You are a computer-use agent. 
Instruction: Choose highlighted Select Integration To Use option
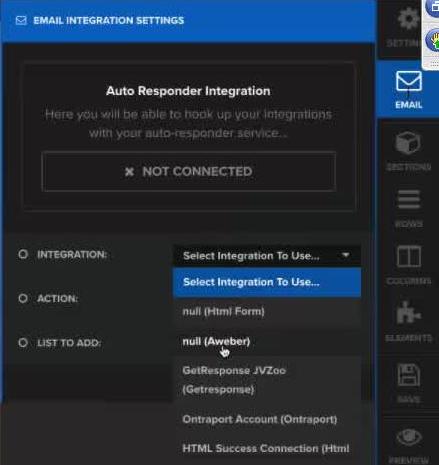[267, 282]
